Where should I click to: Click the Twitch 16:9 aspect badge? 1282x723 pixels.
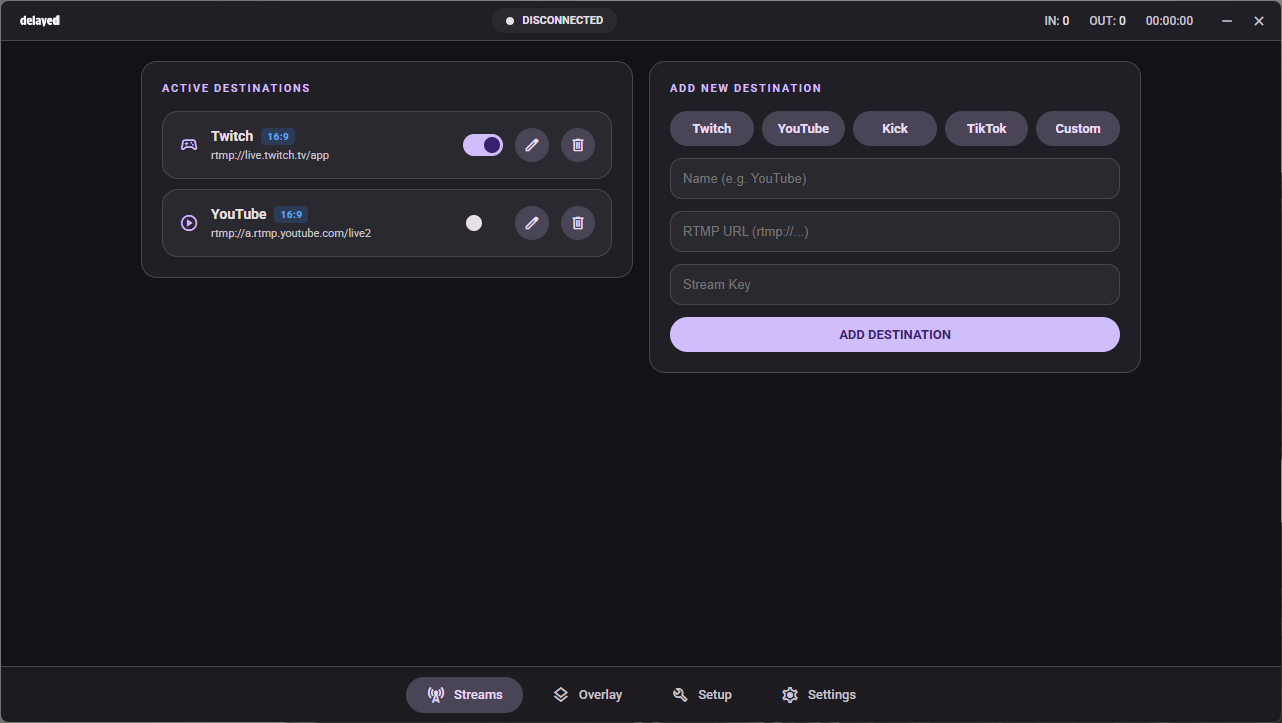click(278, 136)
